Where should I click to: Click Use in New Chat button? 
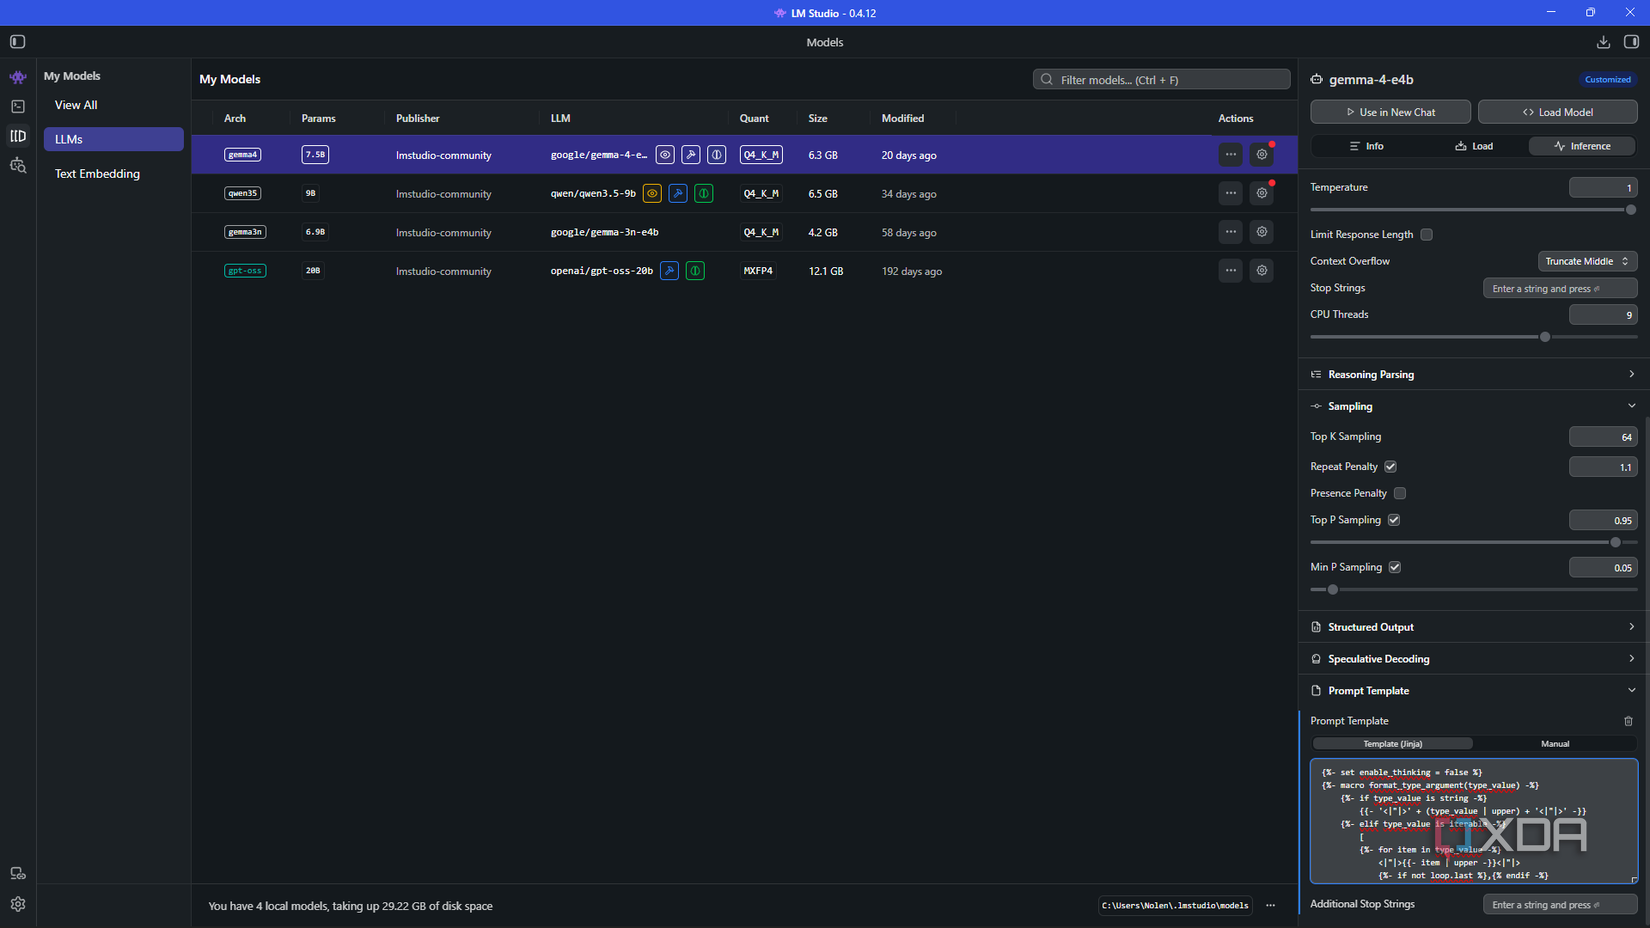(1390, 112)
